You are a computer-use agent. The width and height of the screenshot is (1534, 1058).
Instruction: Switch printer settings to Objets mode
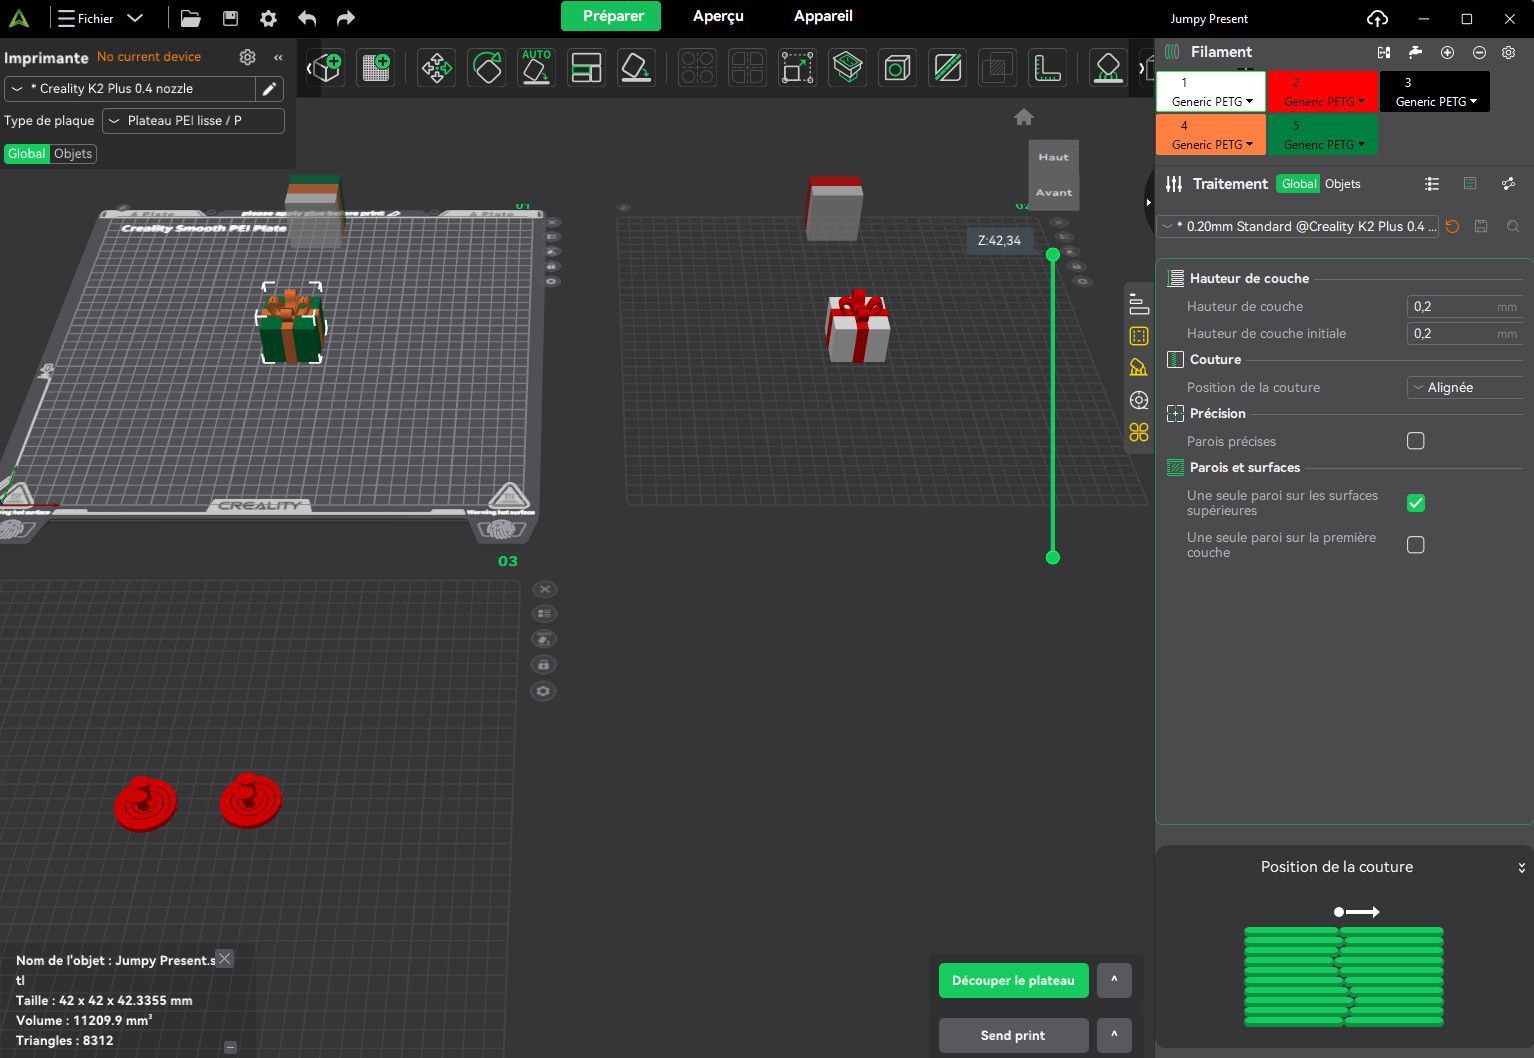coord(73,154)
